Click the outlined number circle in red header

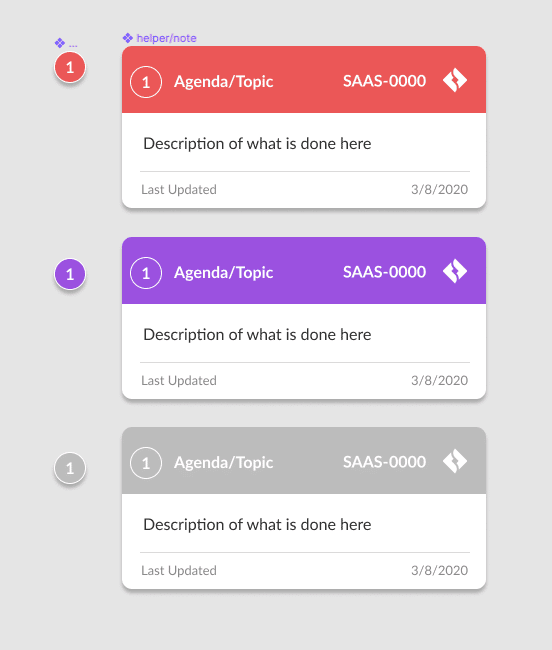tap(146, 82)
